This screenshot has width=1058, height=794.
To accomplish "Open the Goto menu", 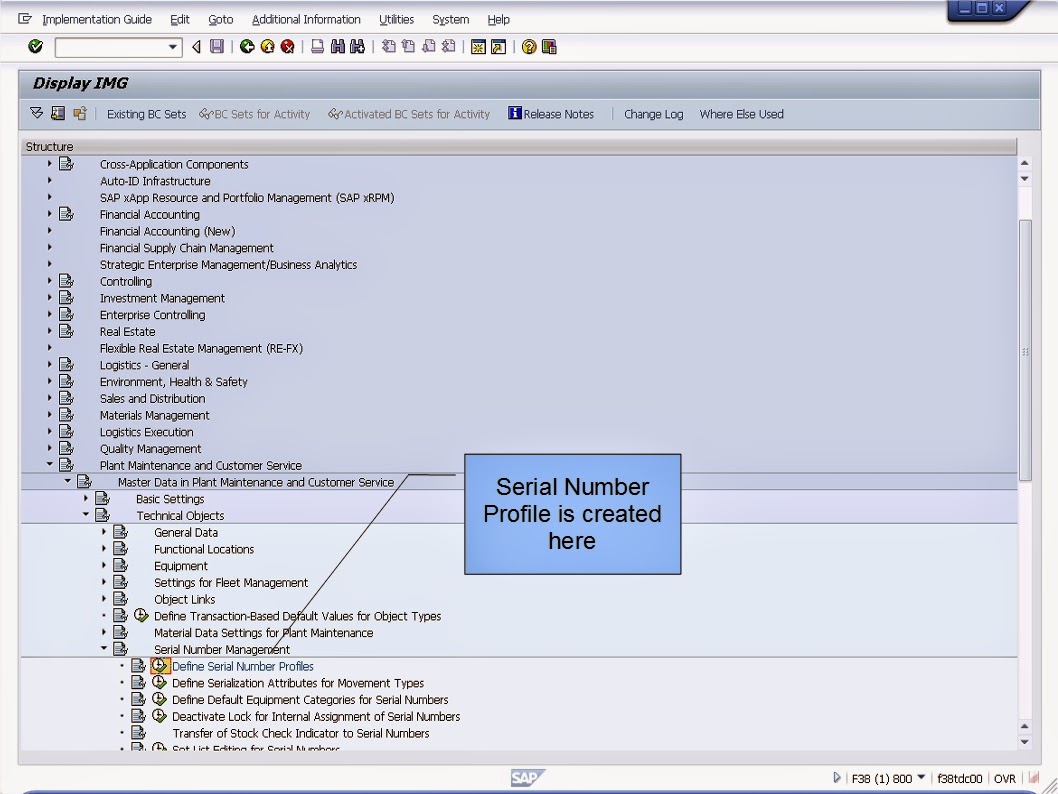I will tap(220, 19).
